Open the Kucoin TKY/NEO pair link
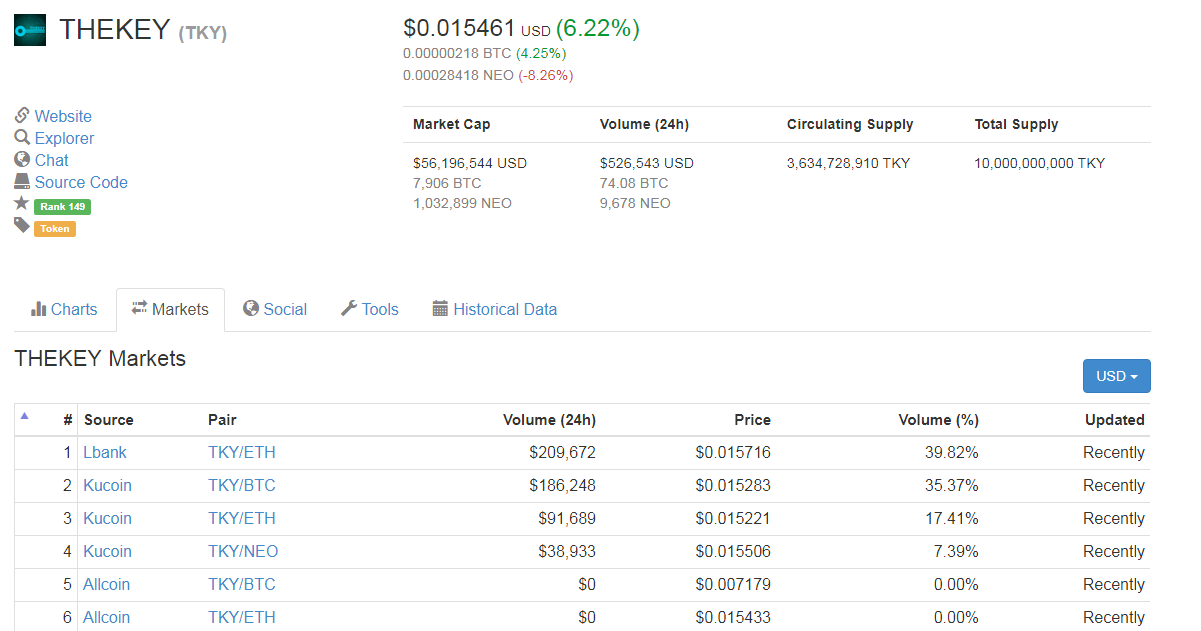1201x631 pixels. point(243,552)
